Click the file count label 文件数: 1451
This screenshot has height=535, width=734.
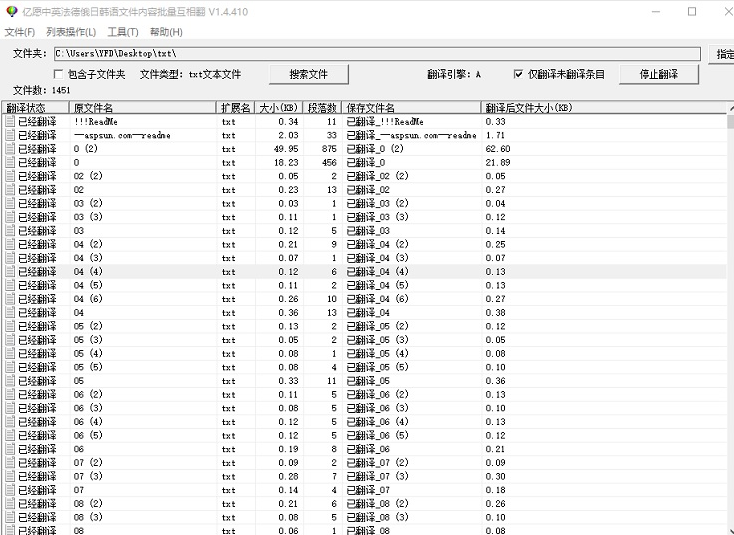coord(42,90)
